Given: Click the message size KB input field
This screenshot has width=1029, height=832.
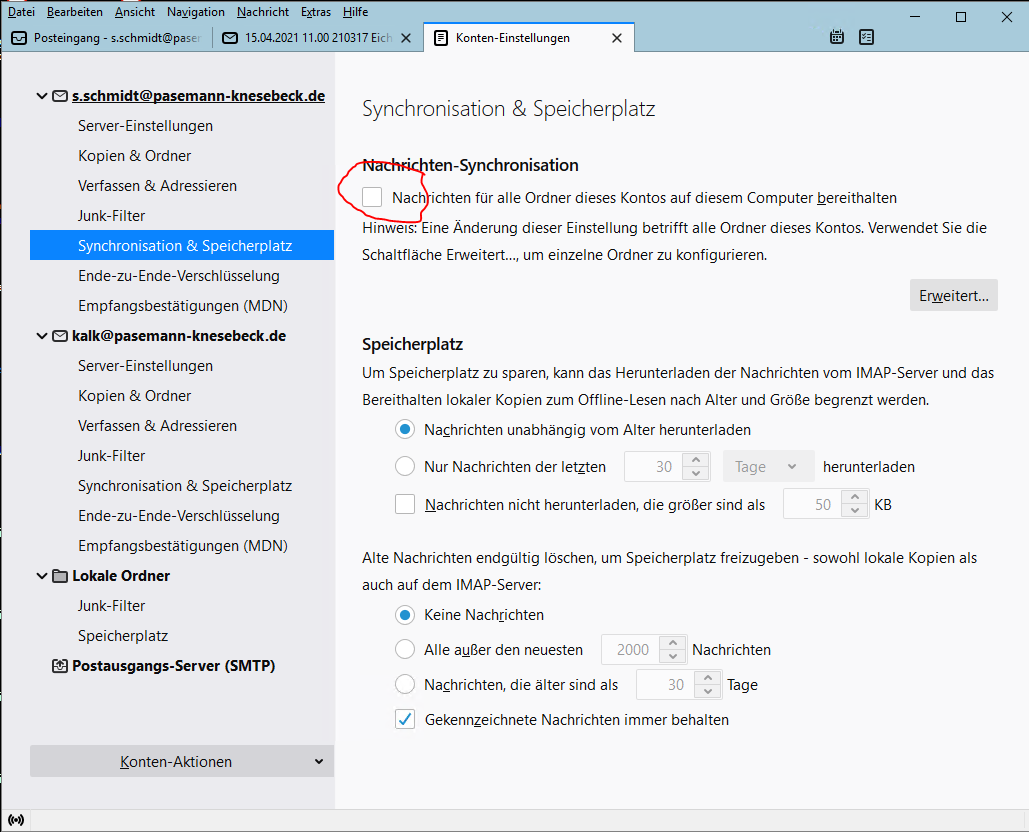Looking at the screenshot, I should 811,505.
